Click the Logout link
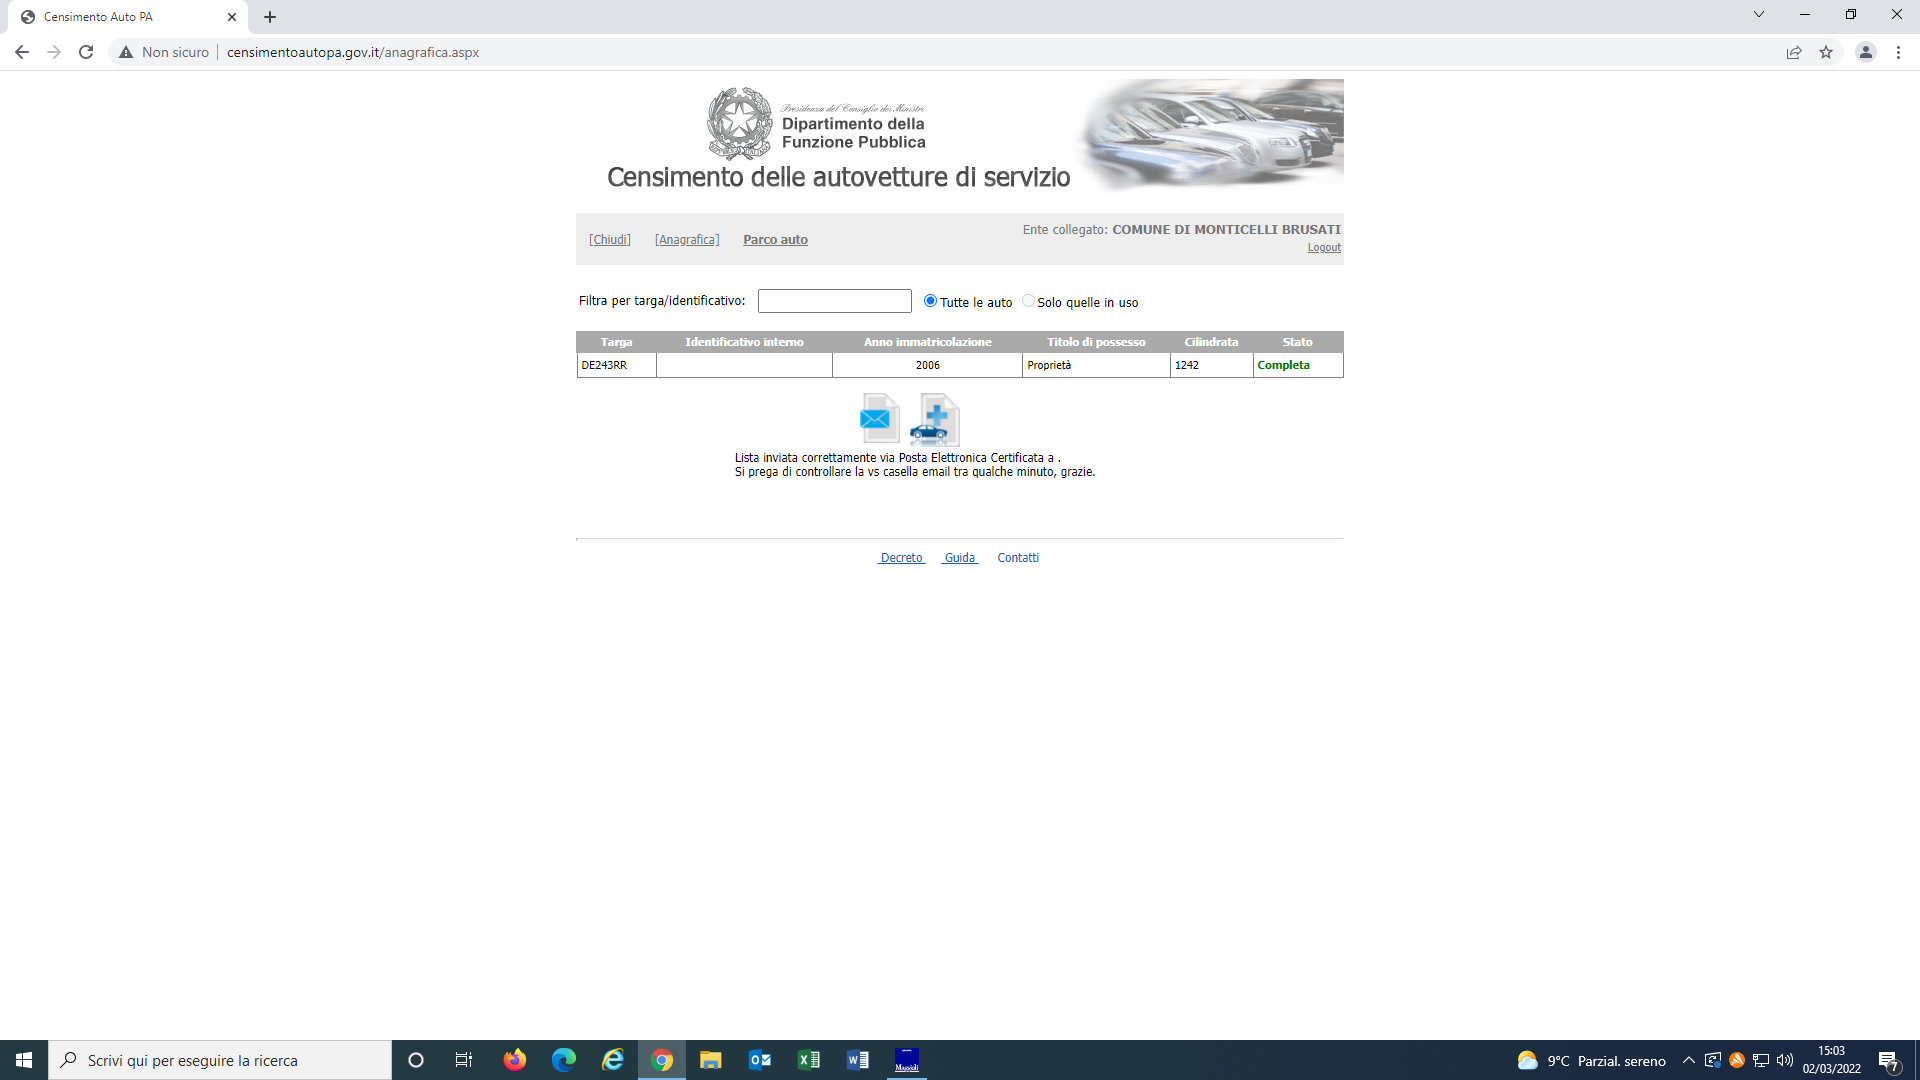 click(x=1324, y=248)
